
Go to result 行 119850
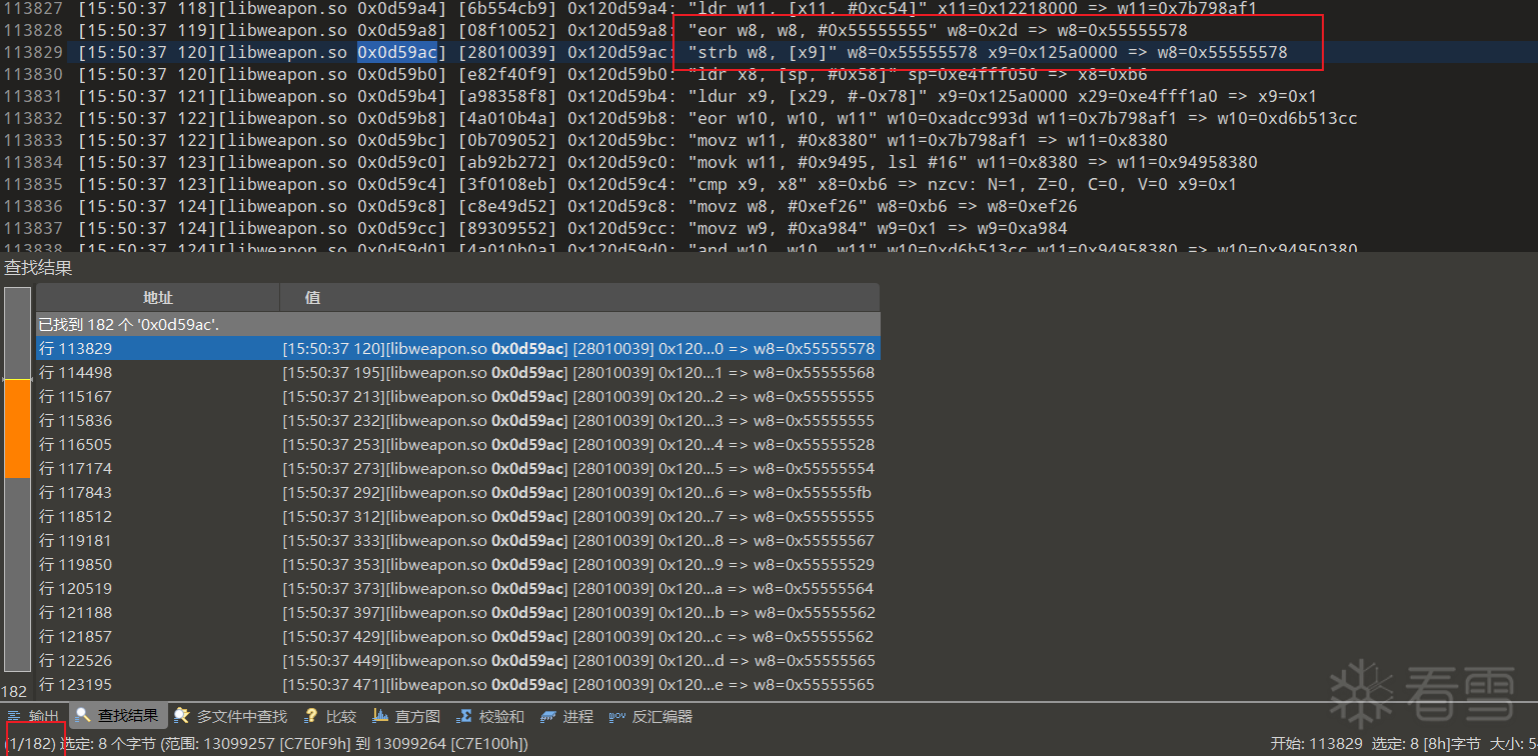pyautogui.click(x=458, y=565)
